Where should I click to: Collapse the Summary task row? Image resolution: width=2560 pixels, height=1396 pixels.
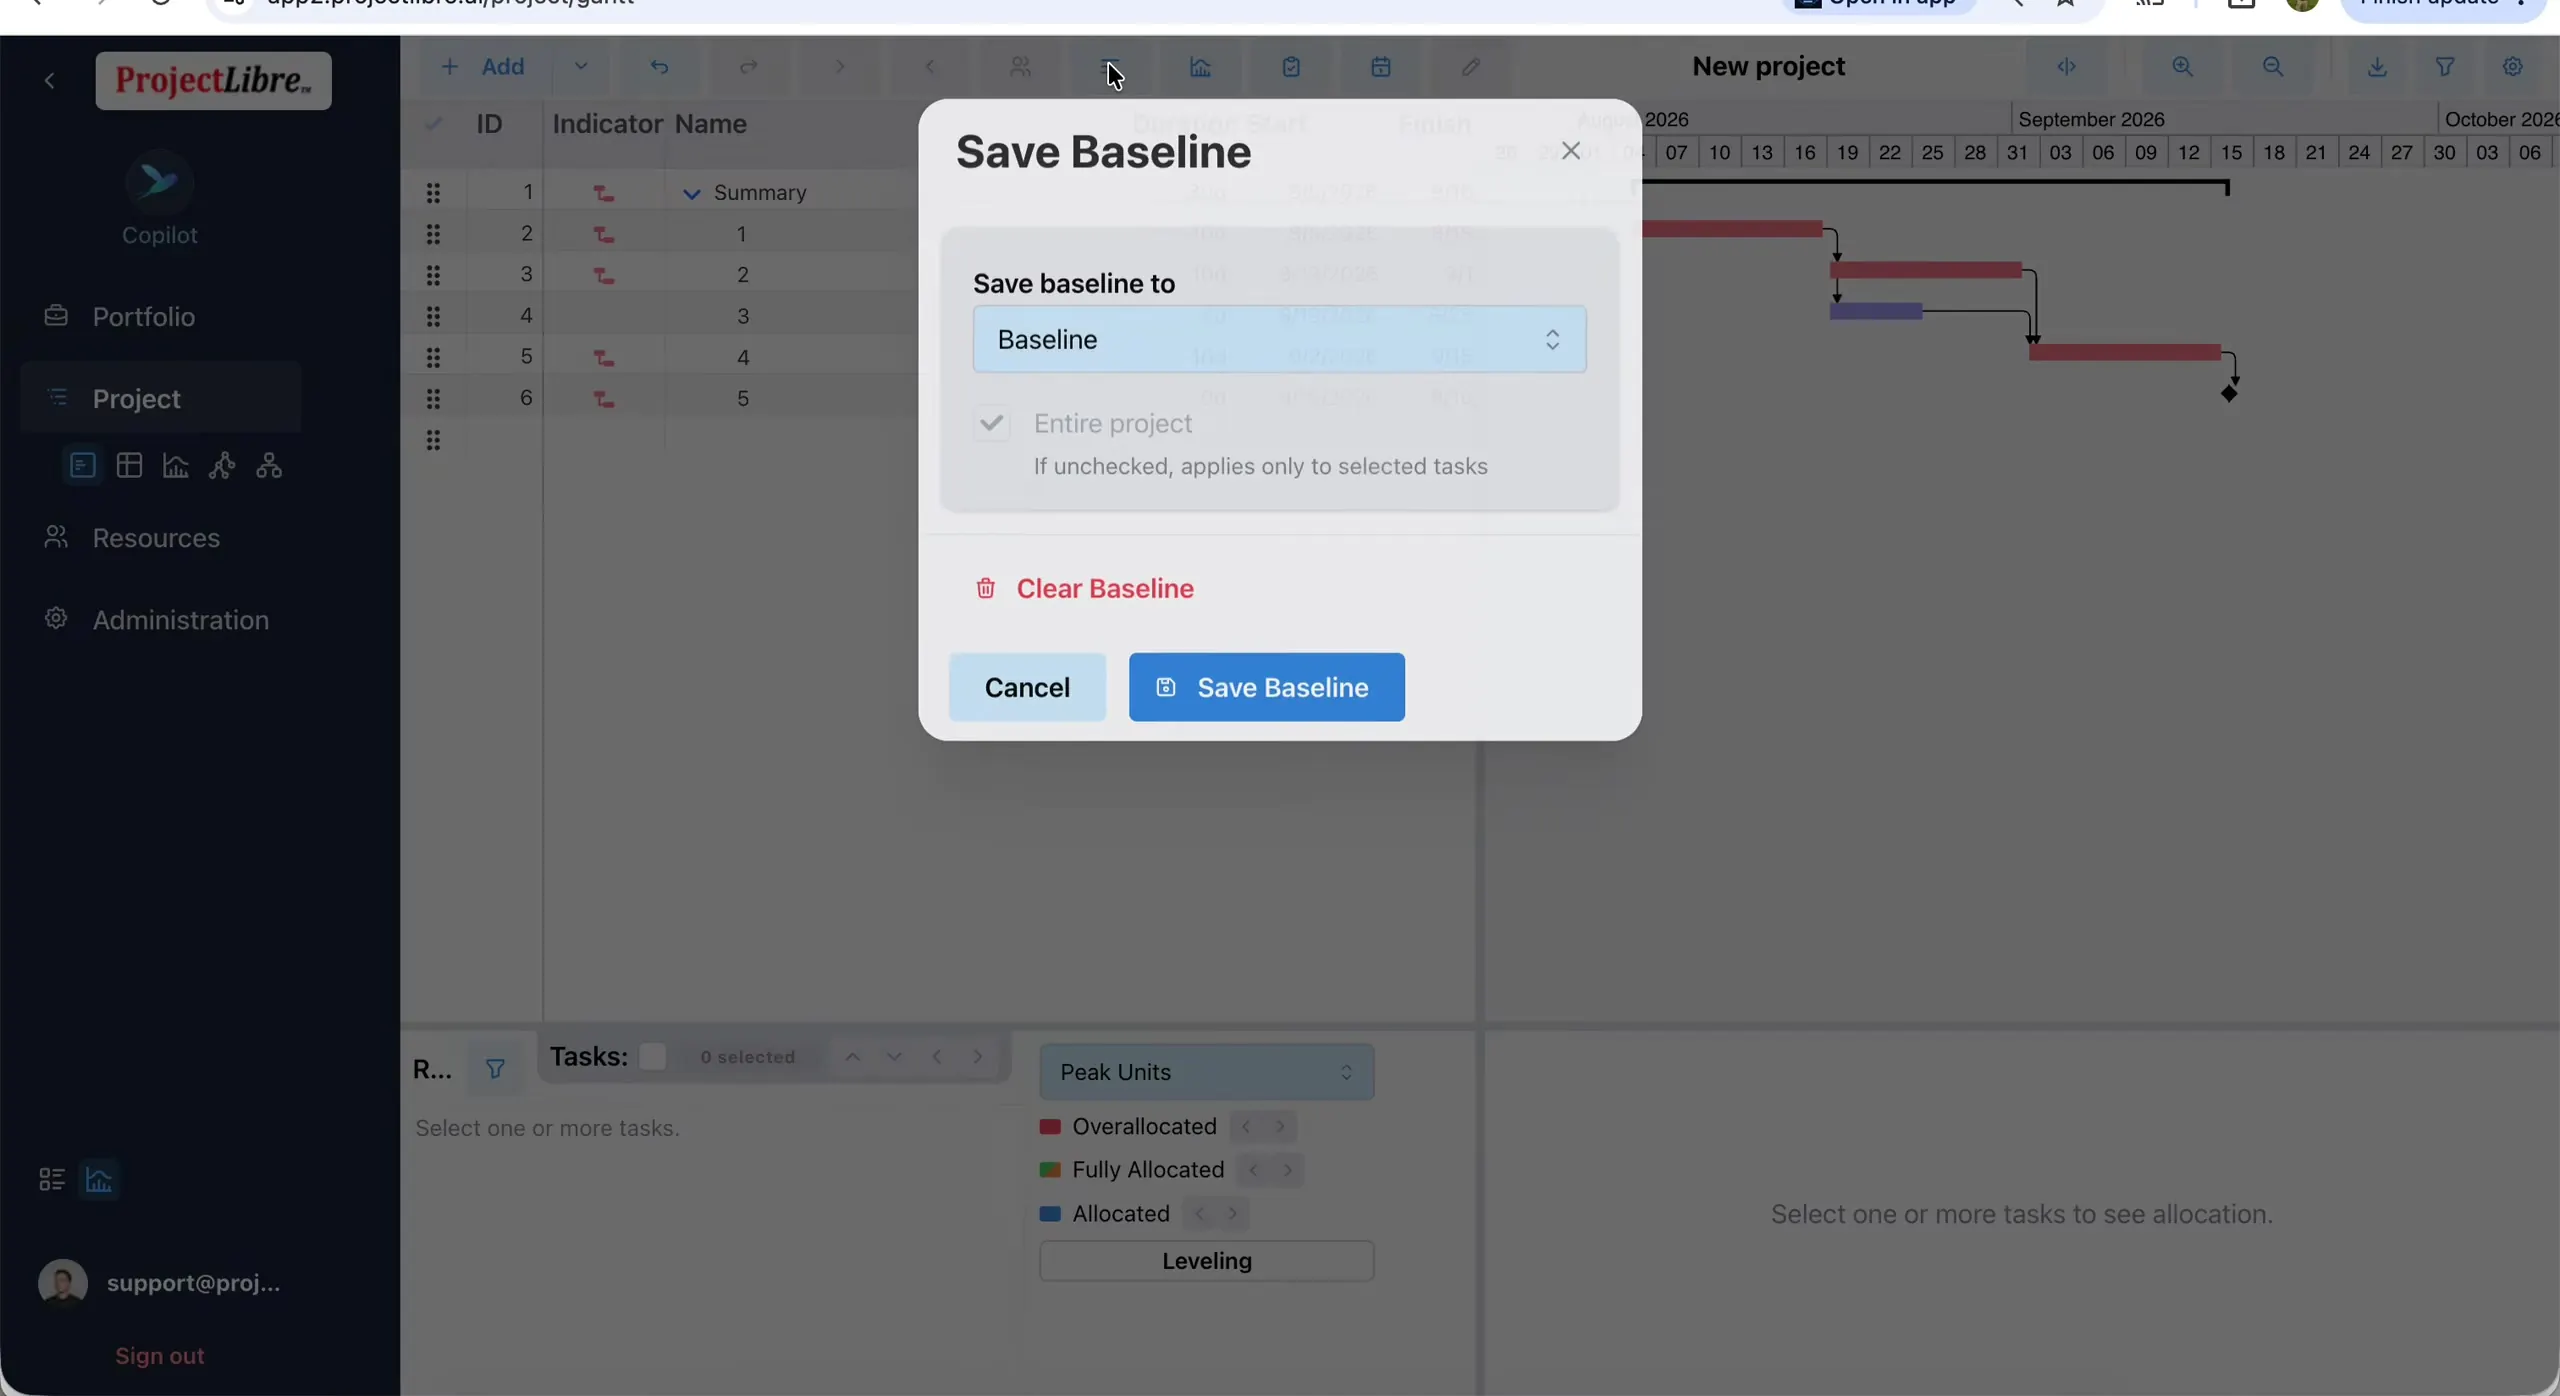tap(691, 193)
